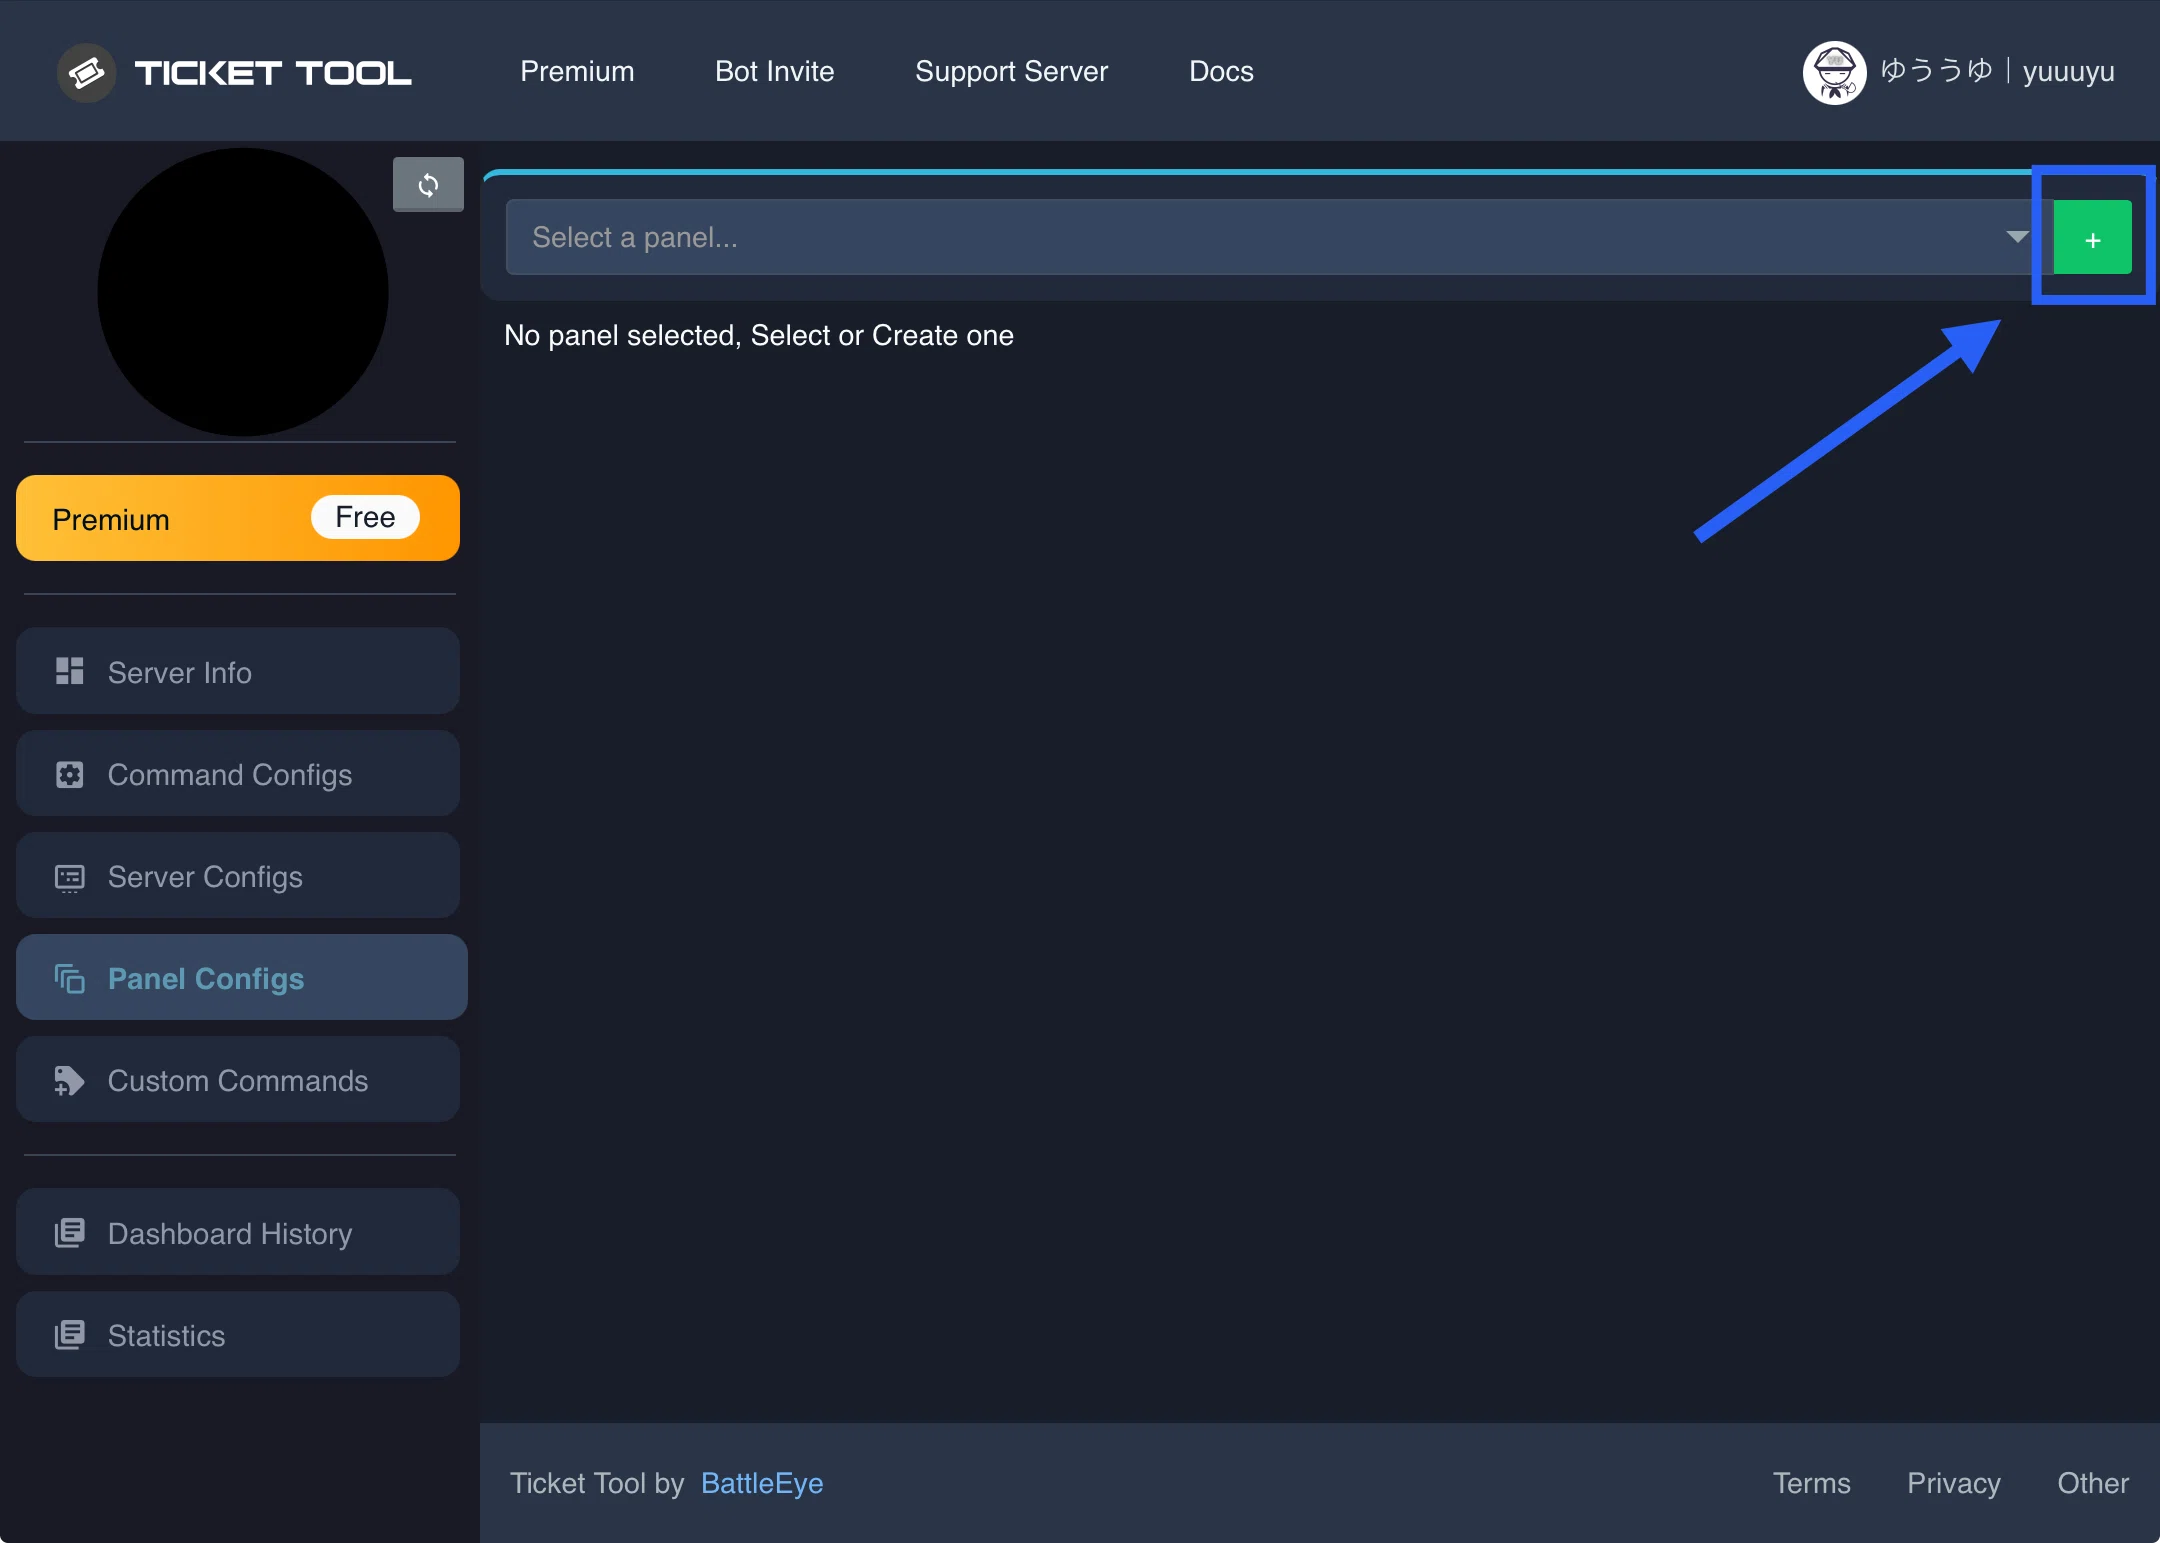The width and height of the screenshot is (2160, 1543).
Task: Click the Server Info dashboard icon
Action: click(69, 671)
